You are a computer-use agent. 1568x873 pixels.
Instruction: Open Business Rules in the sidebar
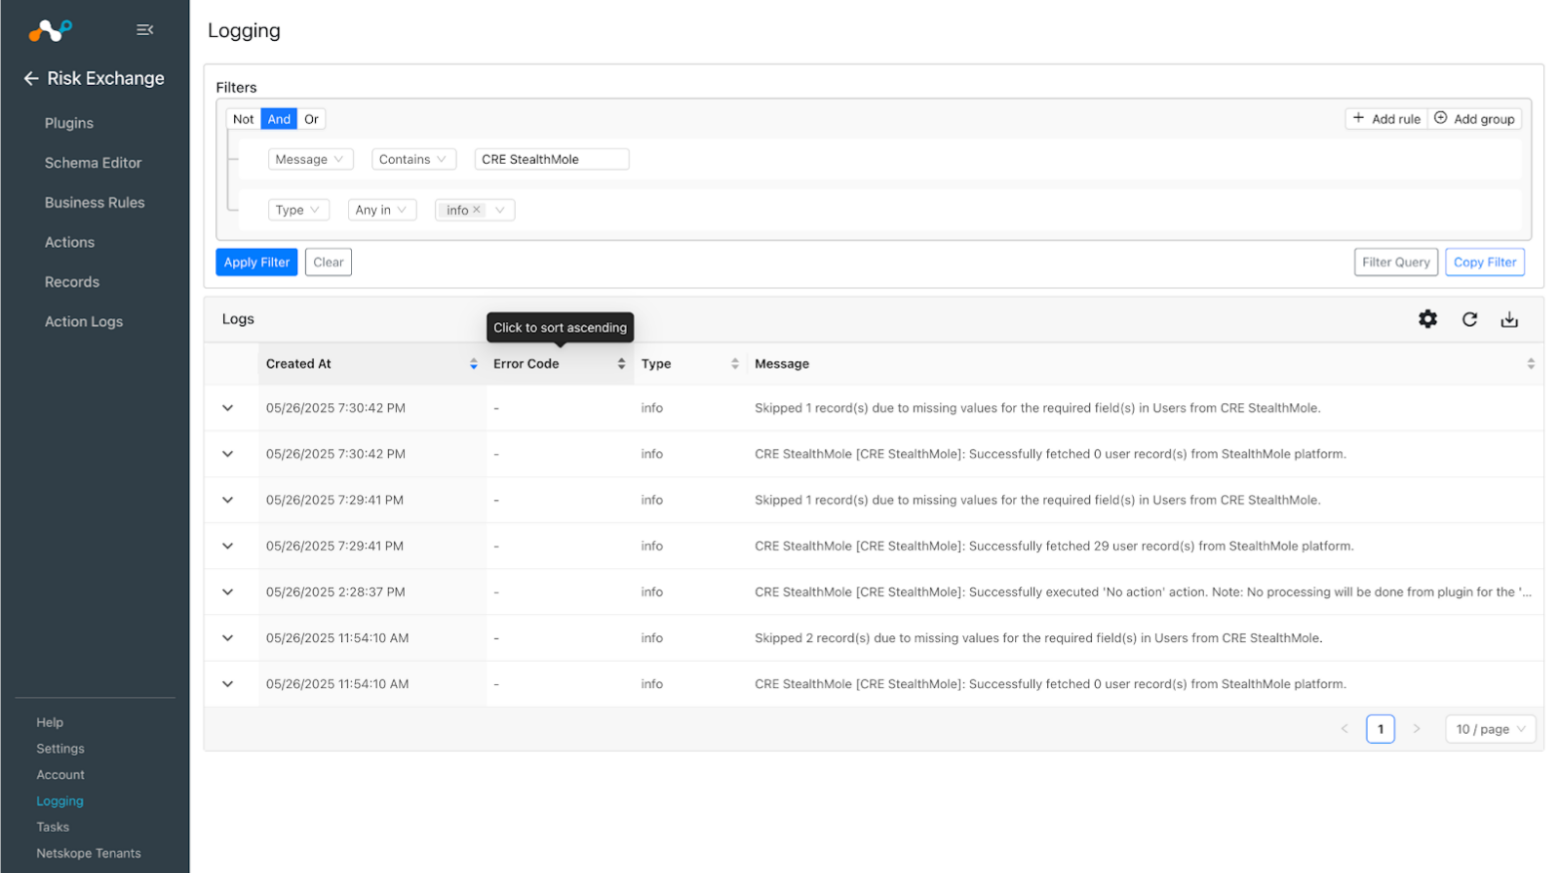click(95, 202)
